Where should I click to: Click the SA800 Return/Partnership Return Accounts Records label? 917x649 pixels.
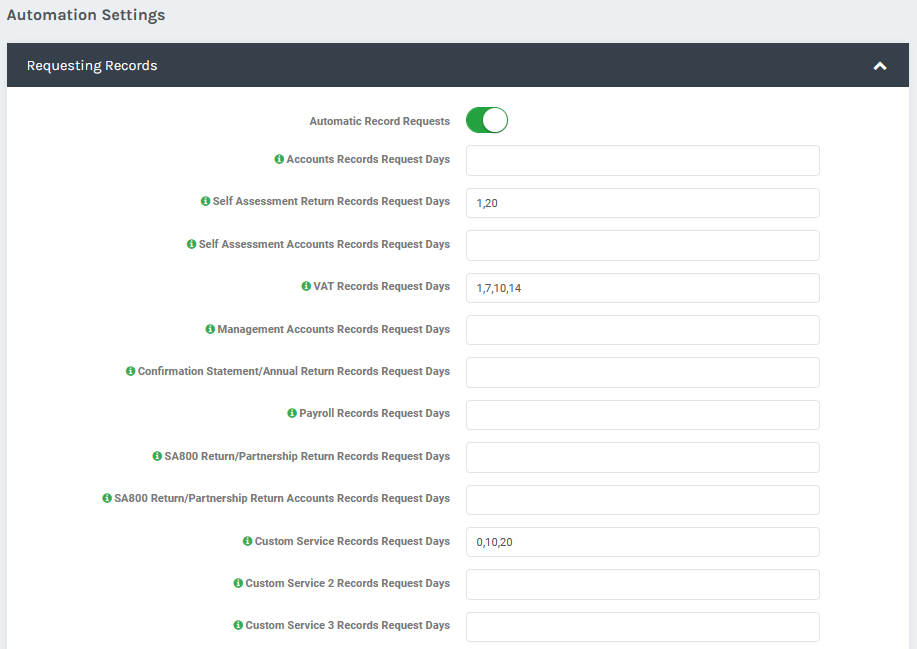(282, 498)
